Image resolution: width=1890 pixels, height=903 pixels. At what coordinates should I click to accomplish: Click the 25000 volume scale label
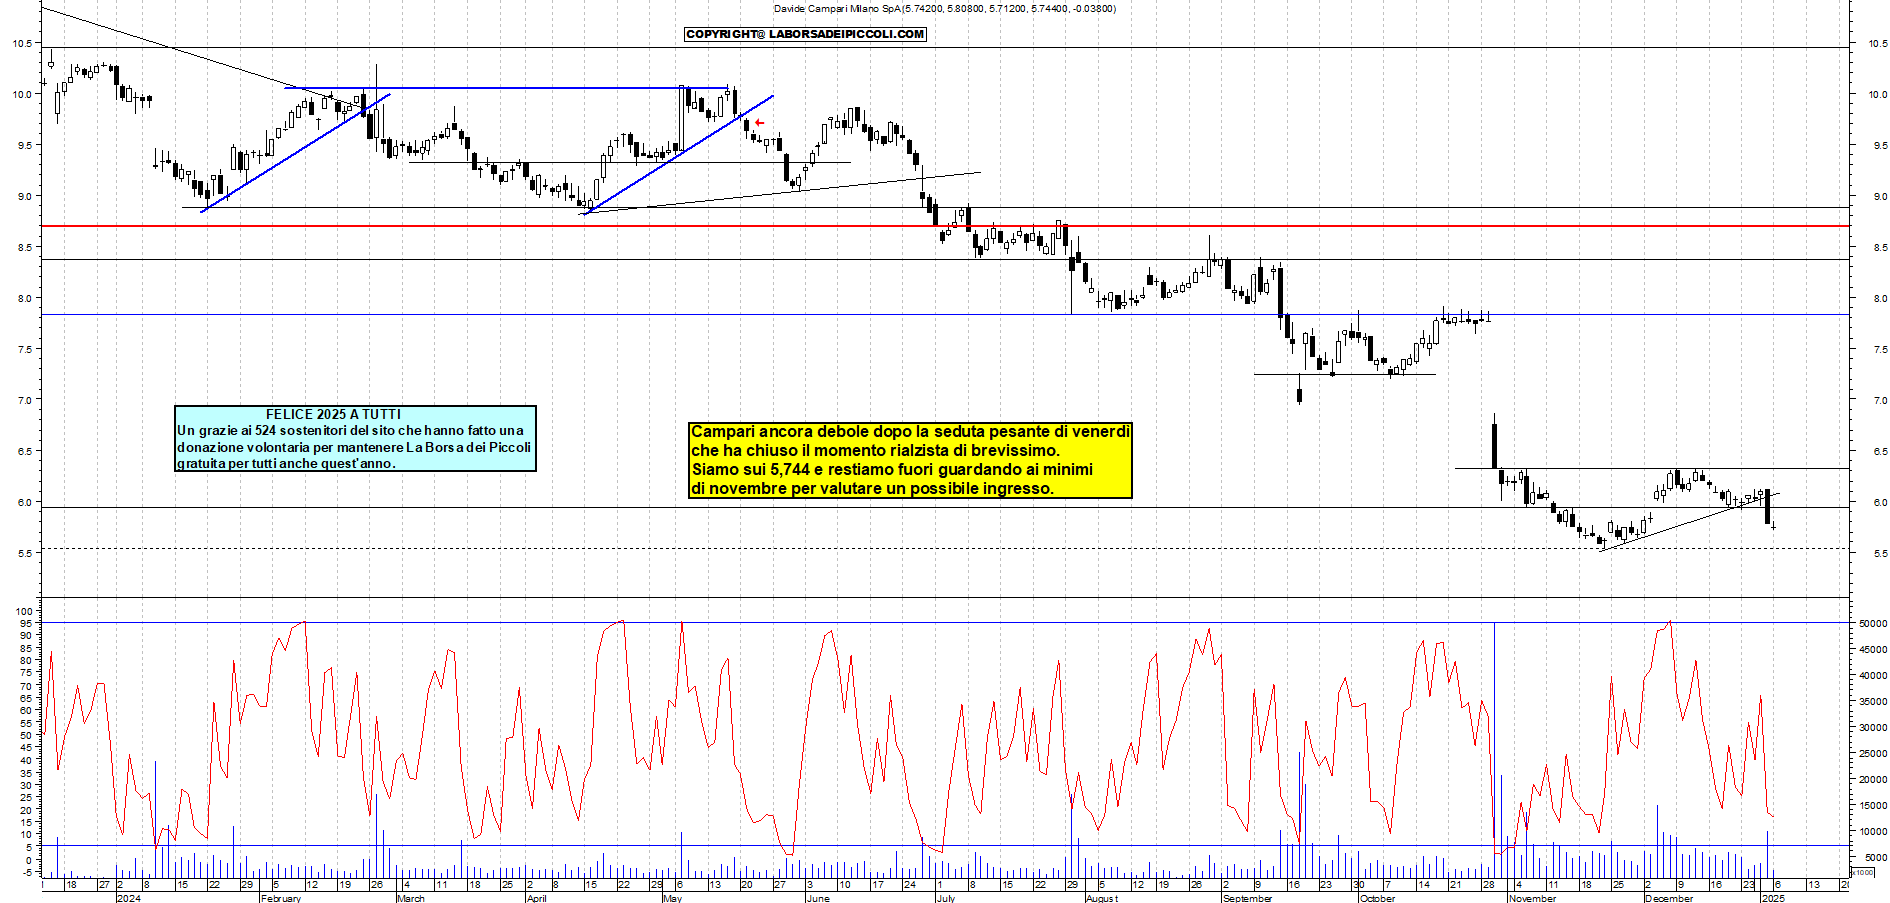tap(1873, 753)
